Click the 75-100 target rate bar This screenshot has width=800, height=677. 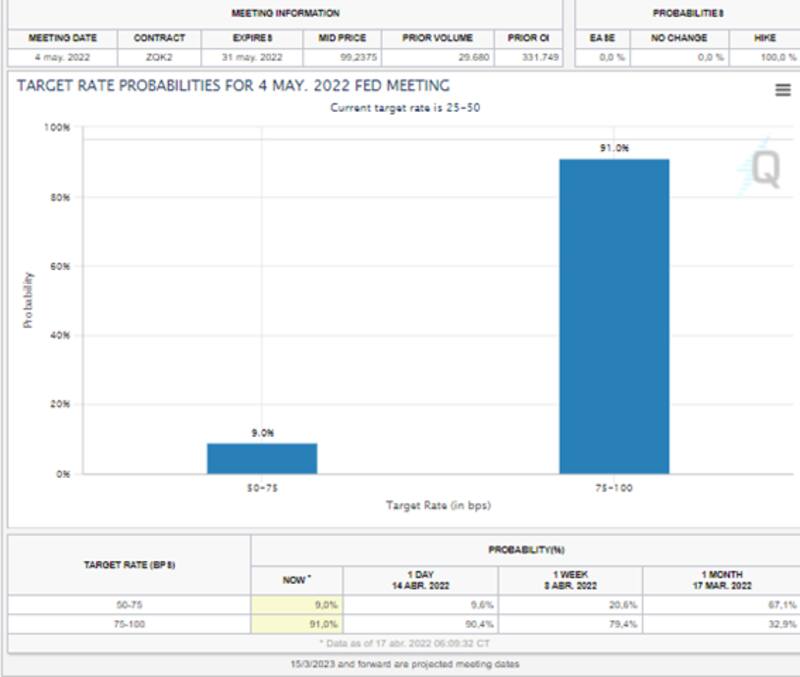[613, 315]
